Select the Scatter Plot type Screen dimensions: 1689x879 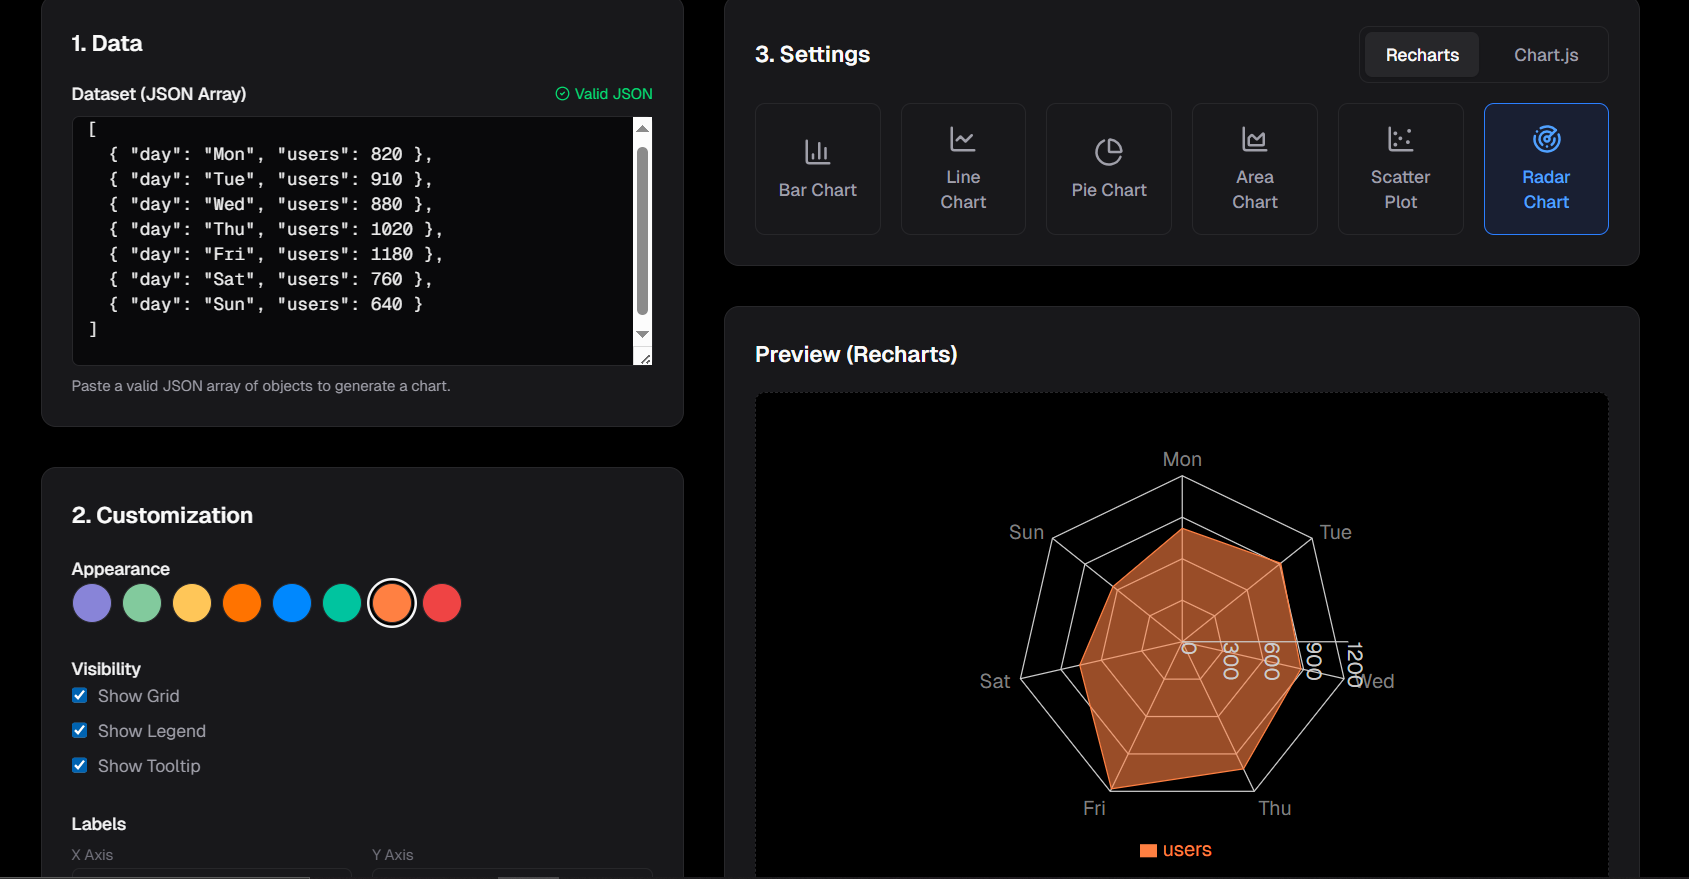pos(1400,169)
